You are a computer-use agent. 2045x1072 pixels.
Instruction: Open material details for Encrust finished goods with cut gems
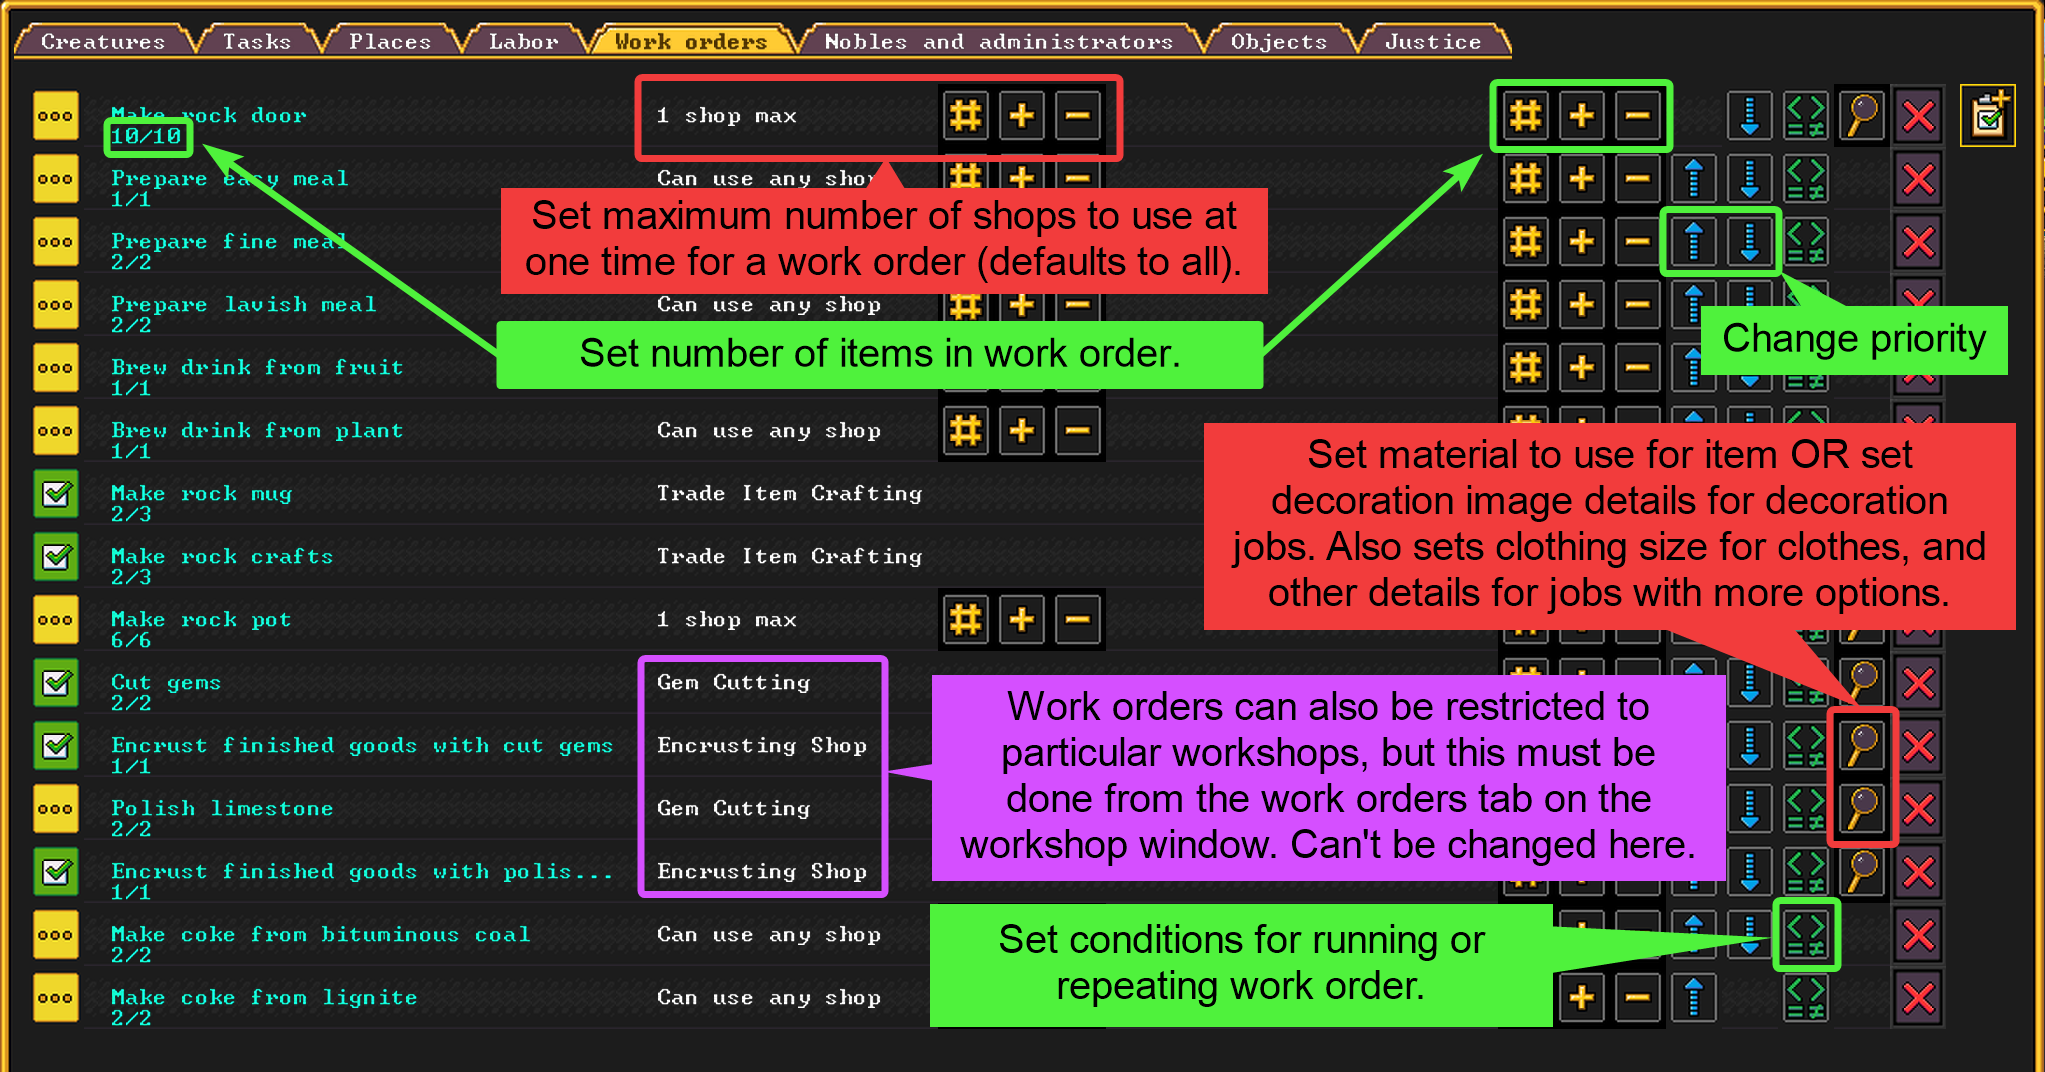point(1862,746)
